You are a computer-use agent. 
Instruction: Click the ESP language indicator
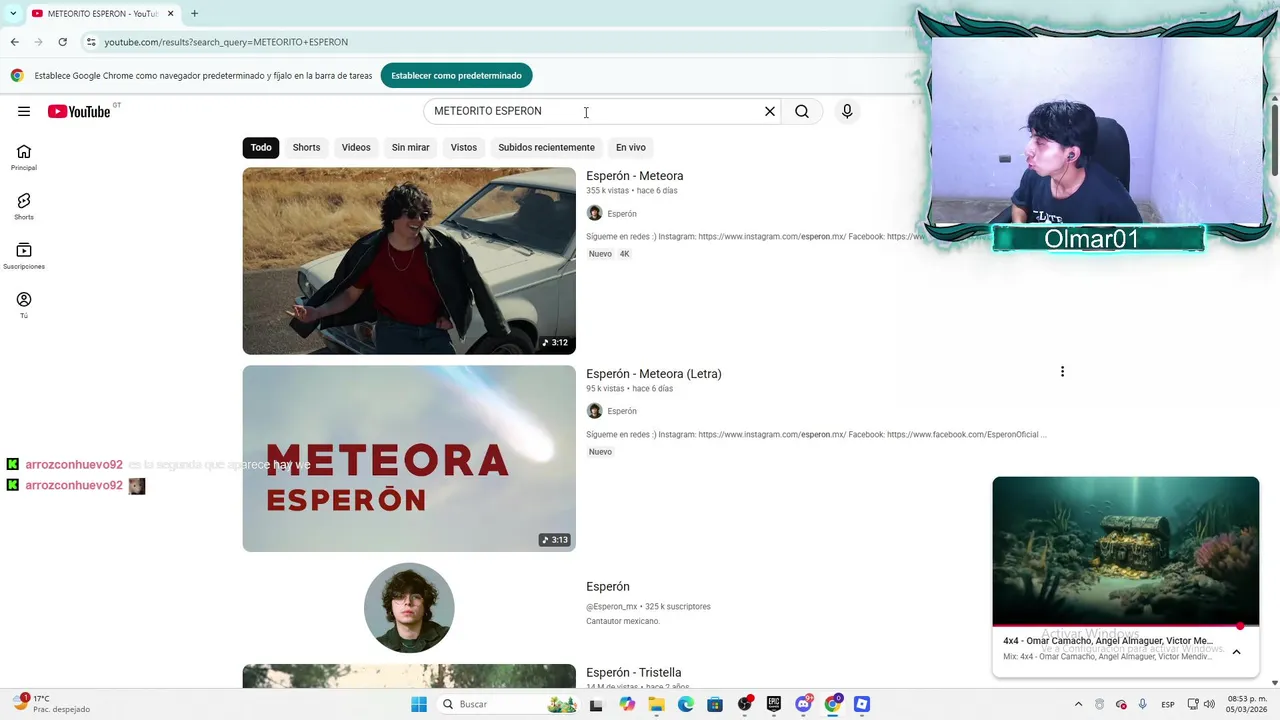[1168, 704]
